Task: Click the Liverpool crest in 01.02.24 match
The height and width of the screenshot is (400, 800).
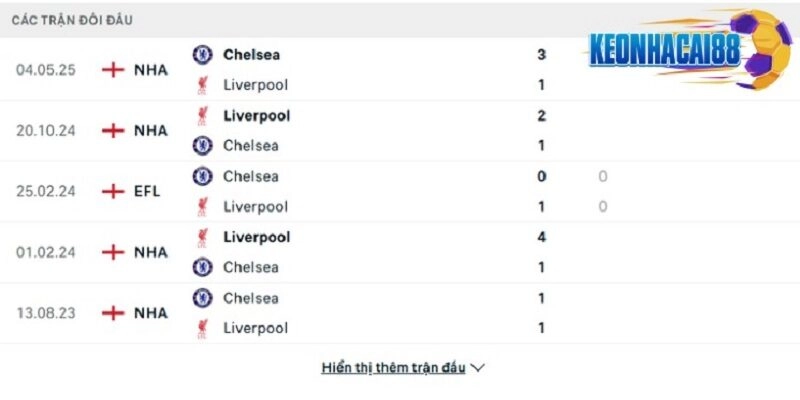Action: 202,237
